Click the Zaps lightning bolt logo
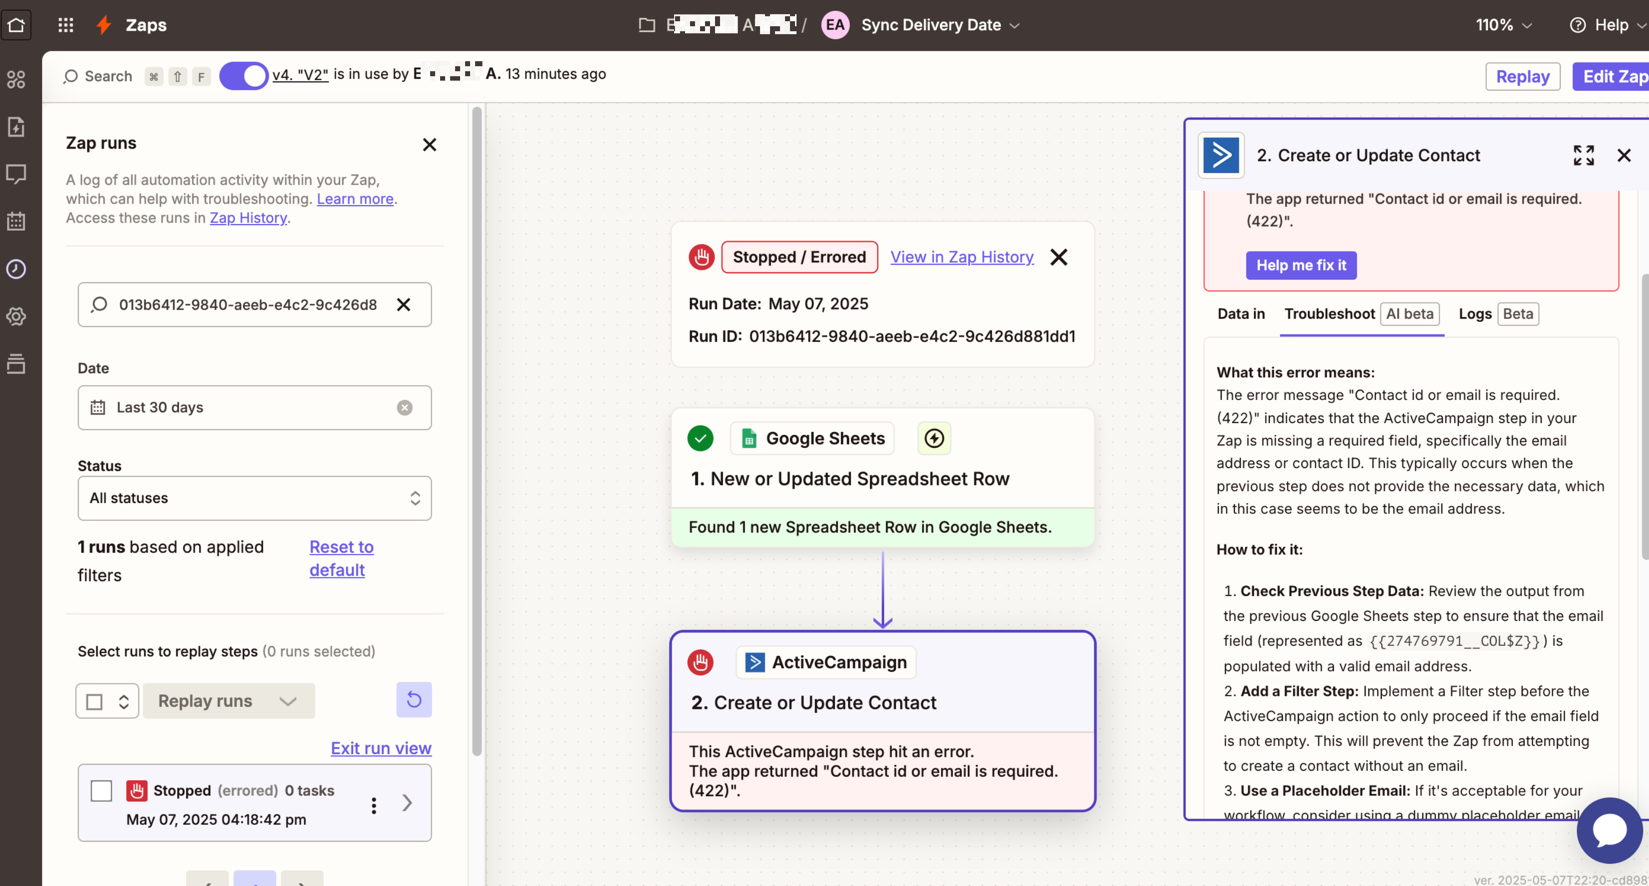 point(104,25)
